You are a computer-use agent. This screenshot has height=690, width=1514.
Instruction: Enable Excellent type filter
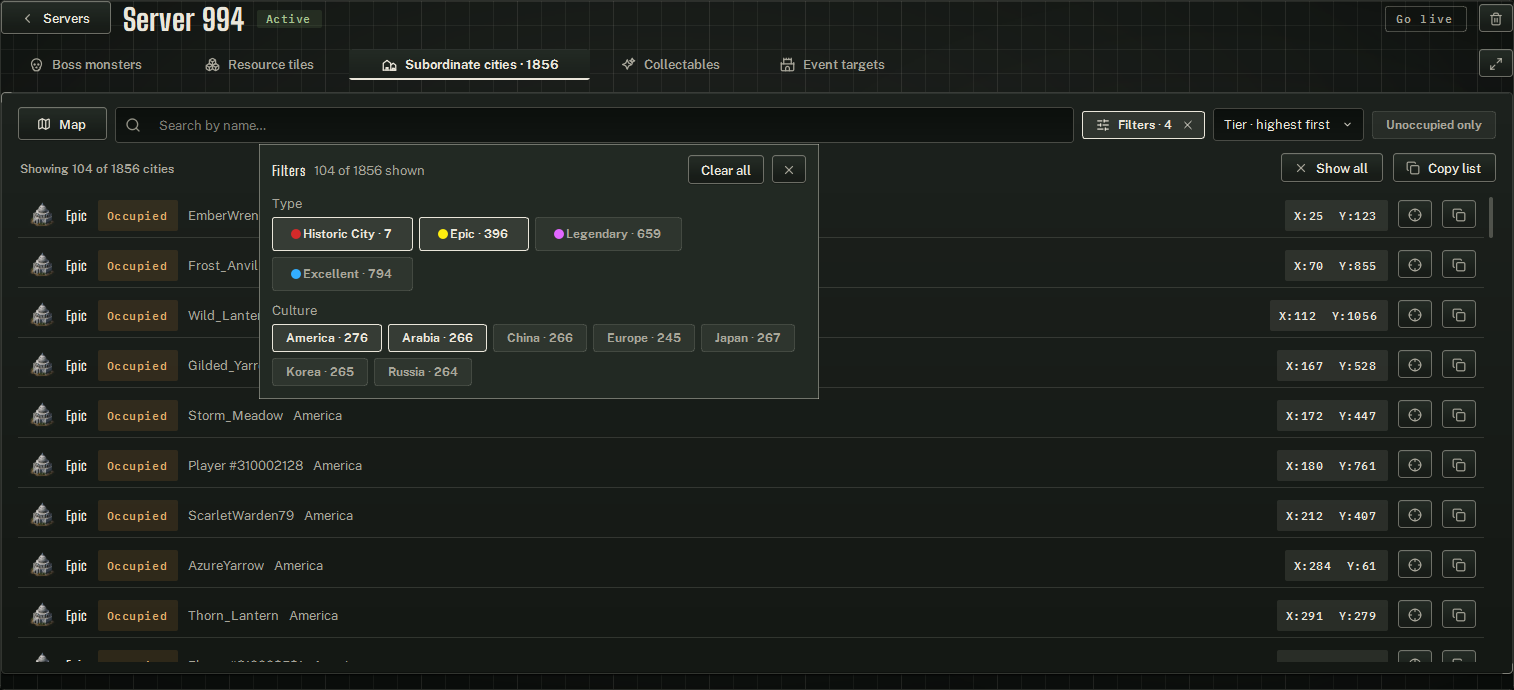342,274
